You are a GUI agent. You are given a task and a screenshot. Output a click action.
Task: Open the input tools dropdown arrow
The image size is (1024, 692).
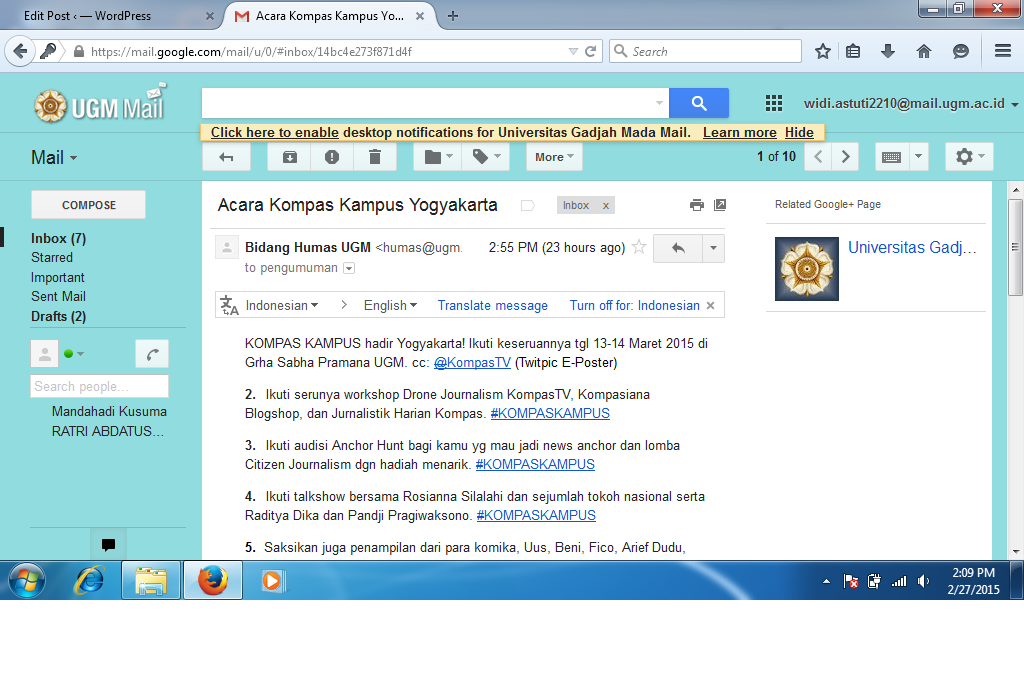point(918,157)
